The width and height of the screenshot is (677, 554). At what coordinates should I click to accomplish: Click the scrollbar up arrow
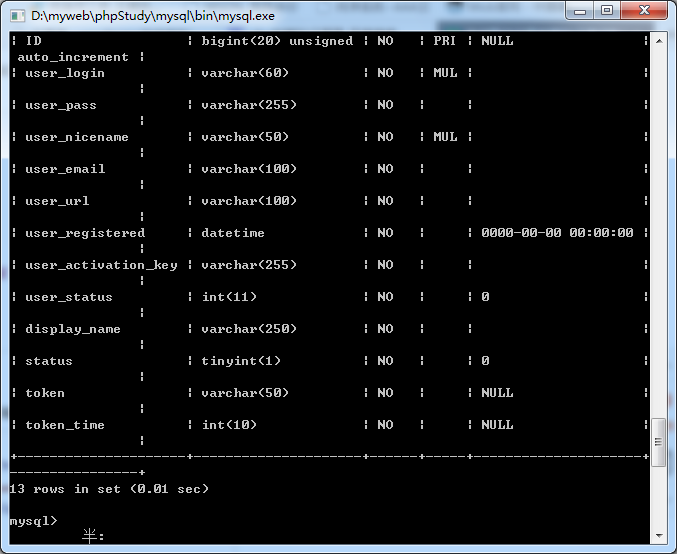659,41
